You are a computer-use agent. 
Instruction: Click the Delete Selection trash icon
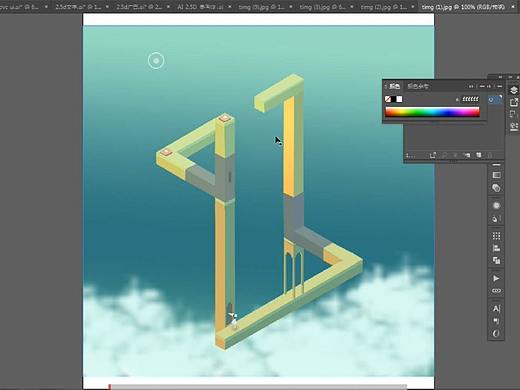click(490, 155)
